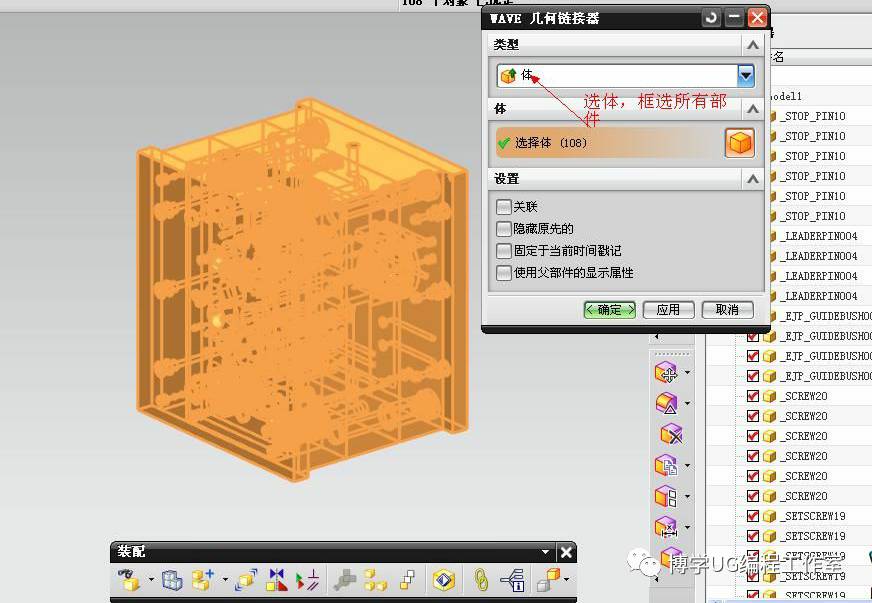Viewport: 872px width, 603px height.
Task: Click the chain link icon in assembly toolbar
Action: (480, 580)
